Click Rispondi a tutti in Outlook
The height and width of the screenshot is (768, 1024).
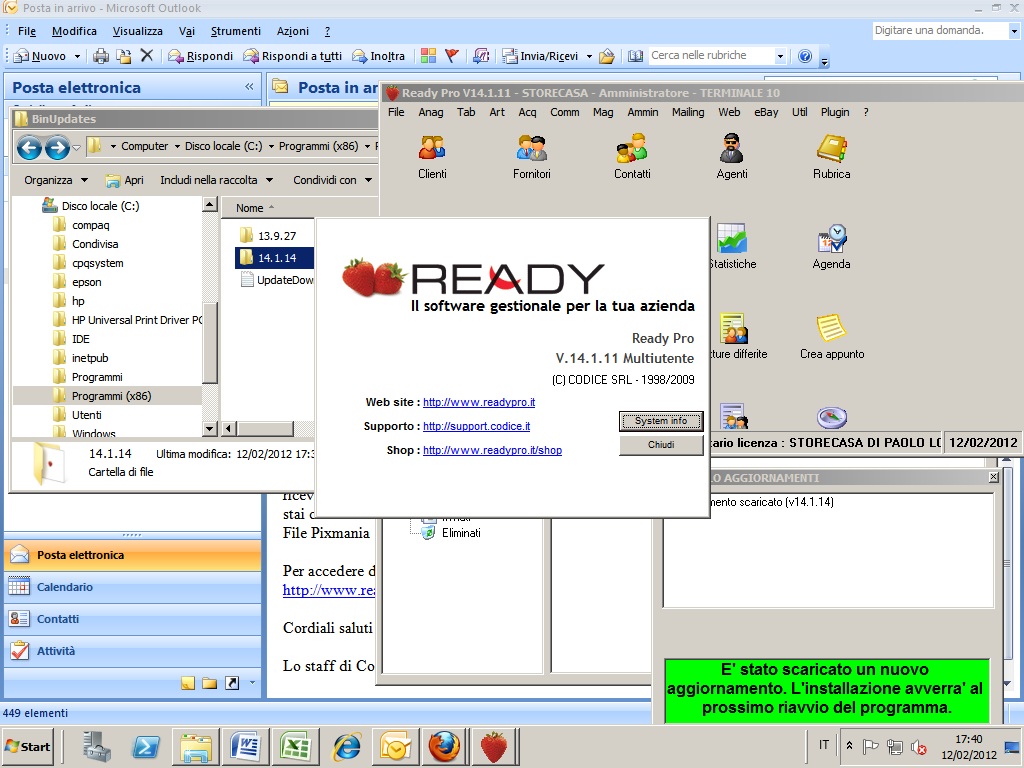(x=293, y=56)
